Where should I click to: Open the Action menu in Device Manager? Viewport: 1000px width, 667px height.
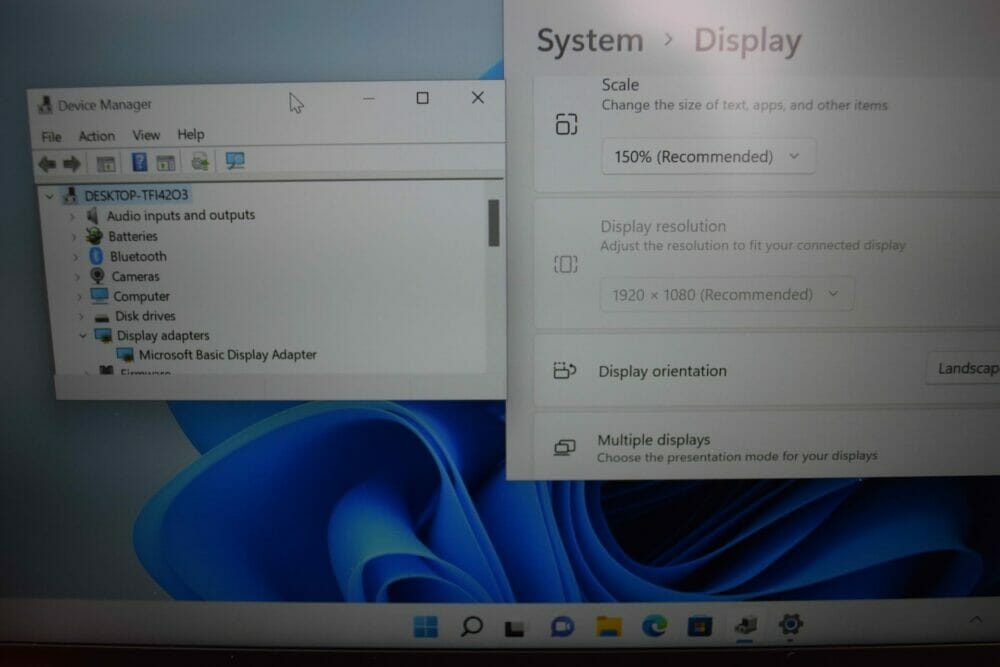tap(97, 136)
